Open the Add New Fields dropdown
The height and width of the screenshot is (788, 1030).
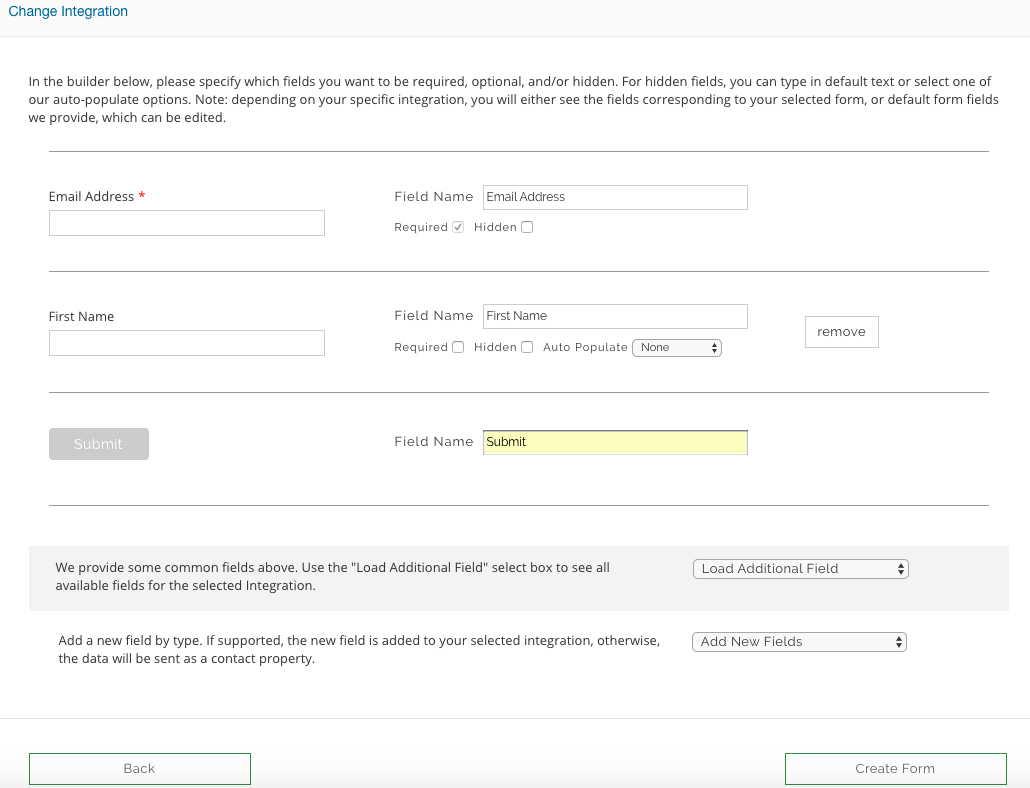[798, 641]
